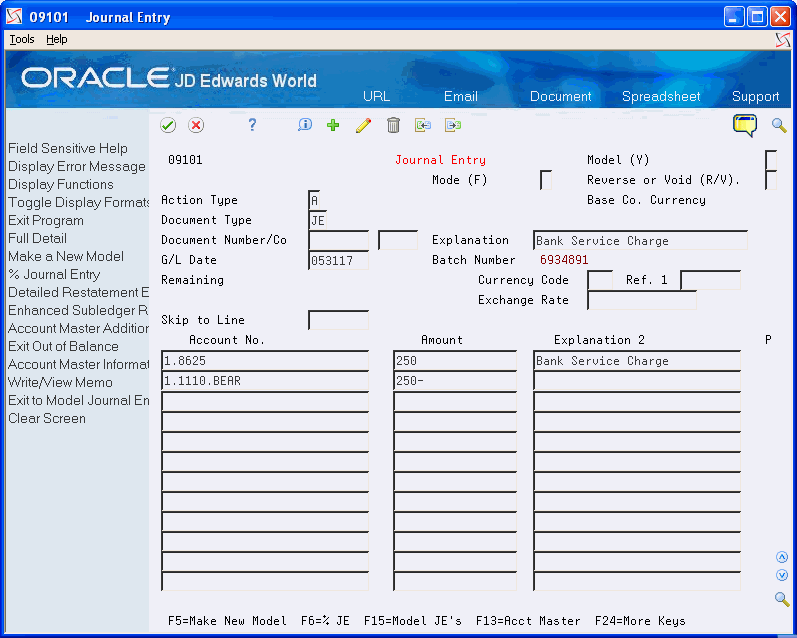Click the Reverse or Void field

coord(771,180)
